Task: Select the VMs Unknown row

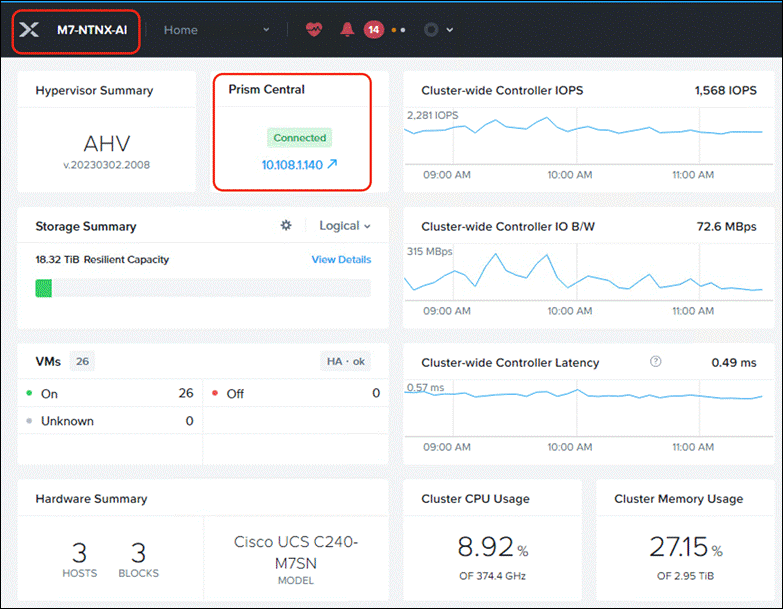Action: tap(110, 421)
